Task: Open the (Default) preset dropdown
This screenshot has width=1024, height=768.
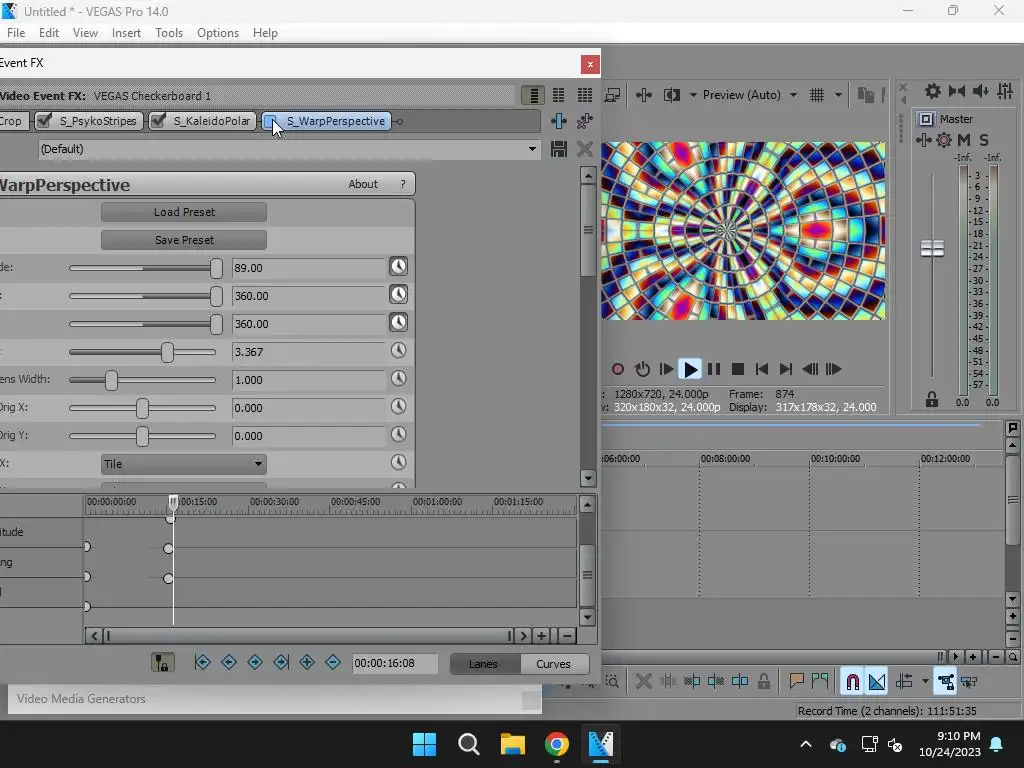Action: (532, 149)
